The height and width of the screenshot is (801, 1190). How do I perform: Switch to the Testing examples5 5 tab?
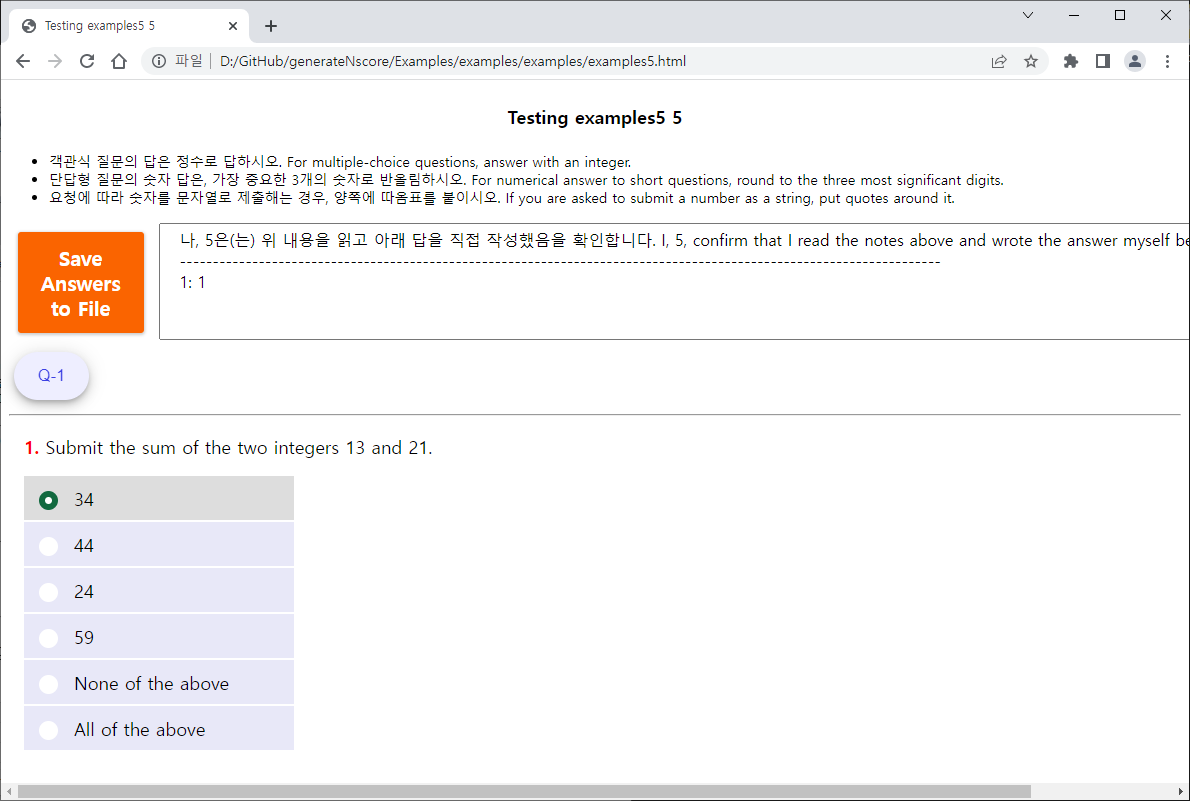point(129,26)
